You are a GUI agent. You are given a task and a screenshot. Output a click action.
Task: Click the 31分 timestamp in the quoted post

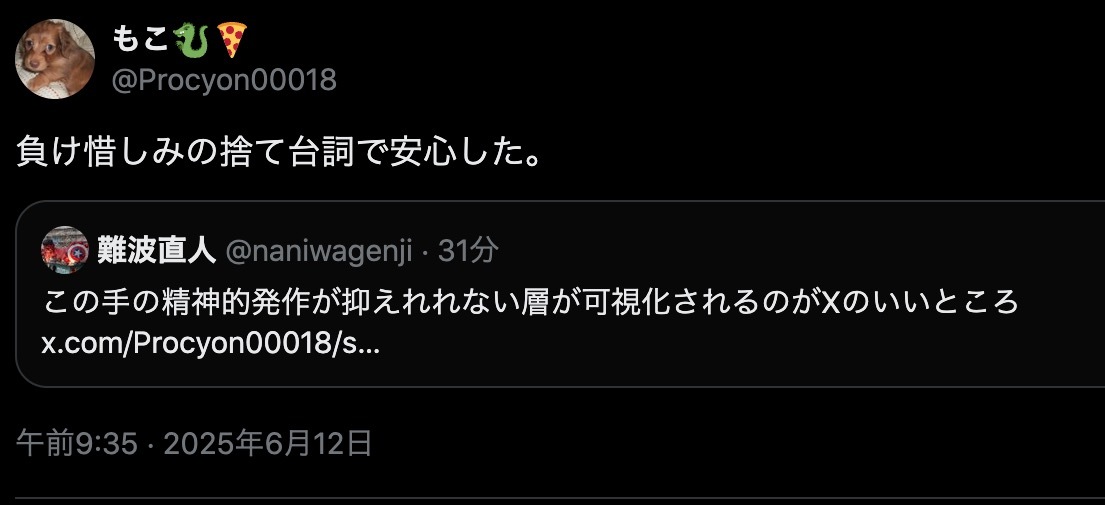click(469, 251)
